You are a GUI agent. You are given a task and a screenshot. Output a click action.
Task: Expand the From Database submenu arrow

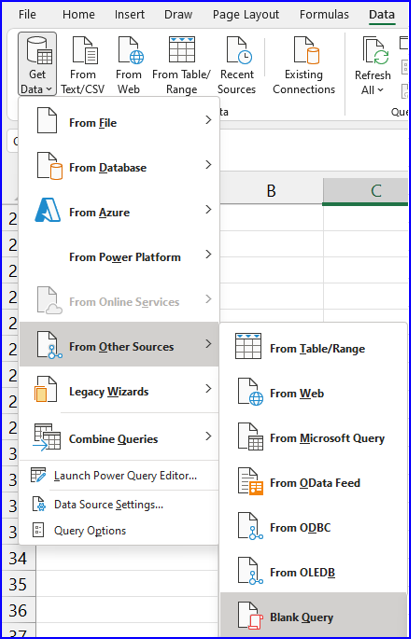(208, 165)
